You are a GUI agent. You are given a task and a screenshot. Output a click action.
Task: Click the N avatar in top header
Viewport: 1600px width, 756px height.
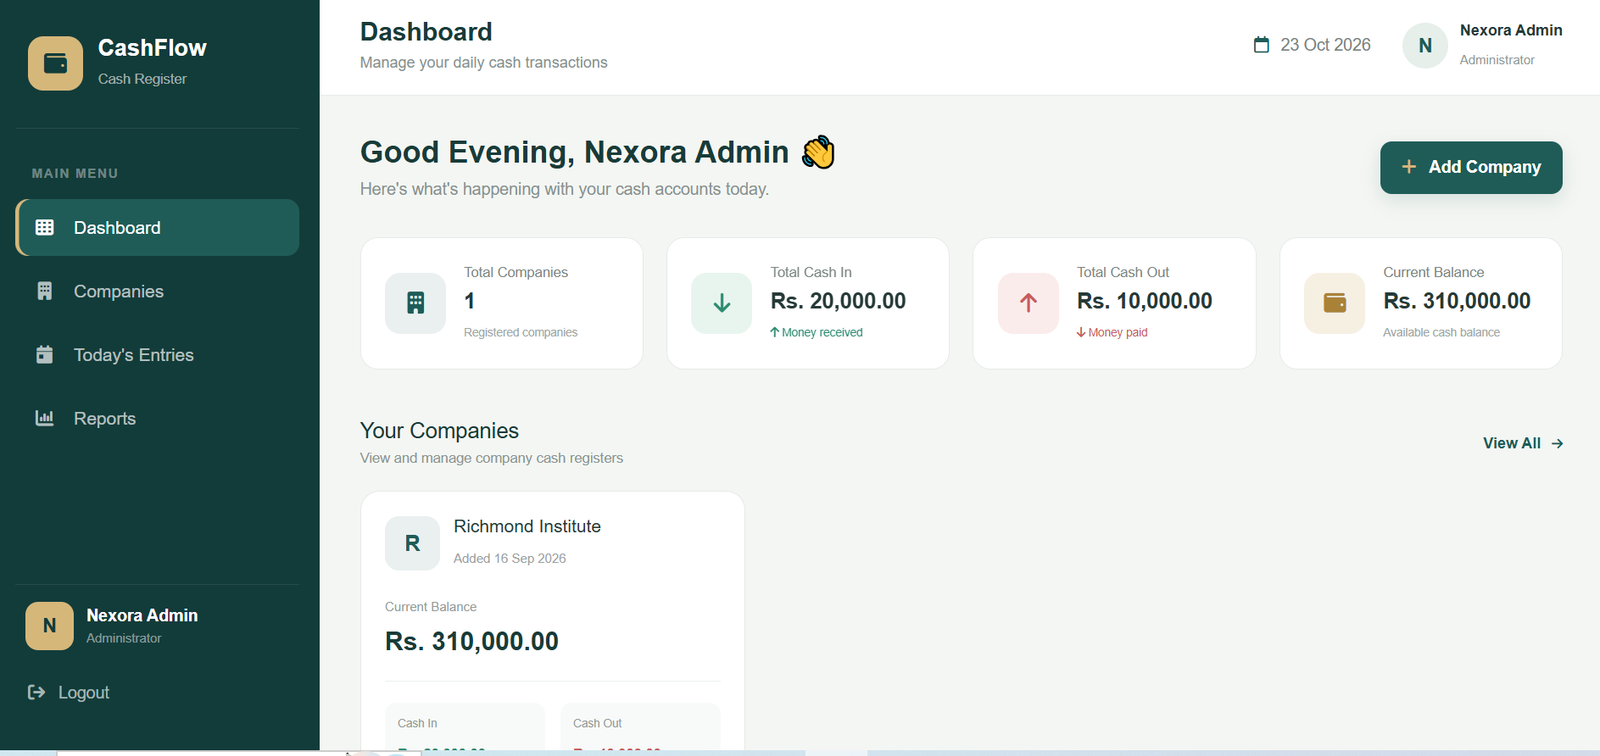click(1425, 45)
